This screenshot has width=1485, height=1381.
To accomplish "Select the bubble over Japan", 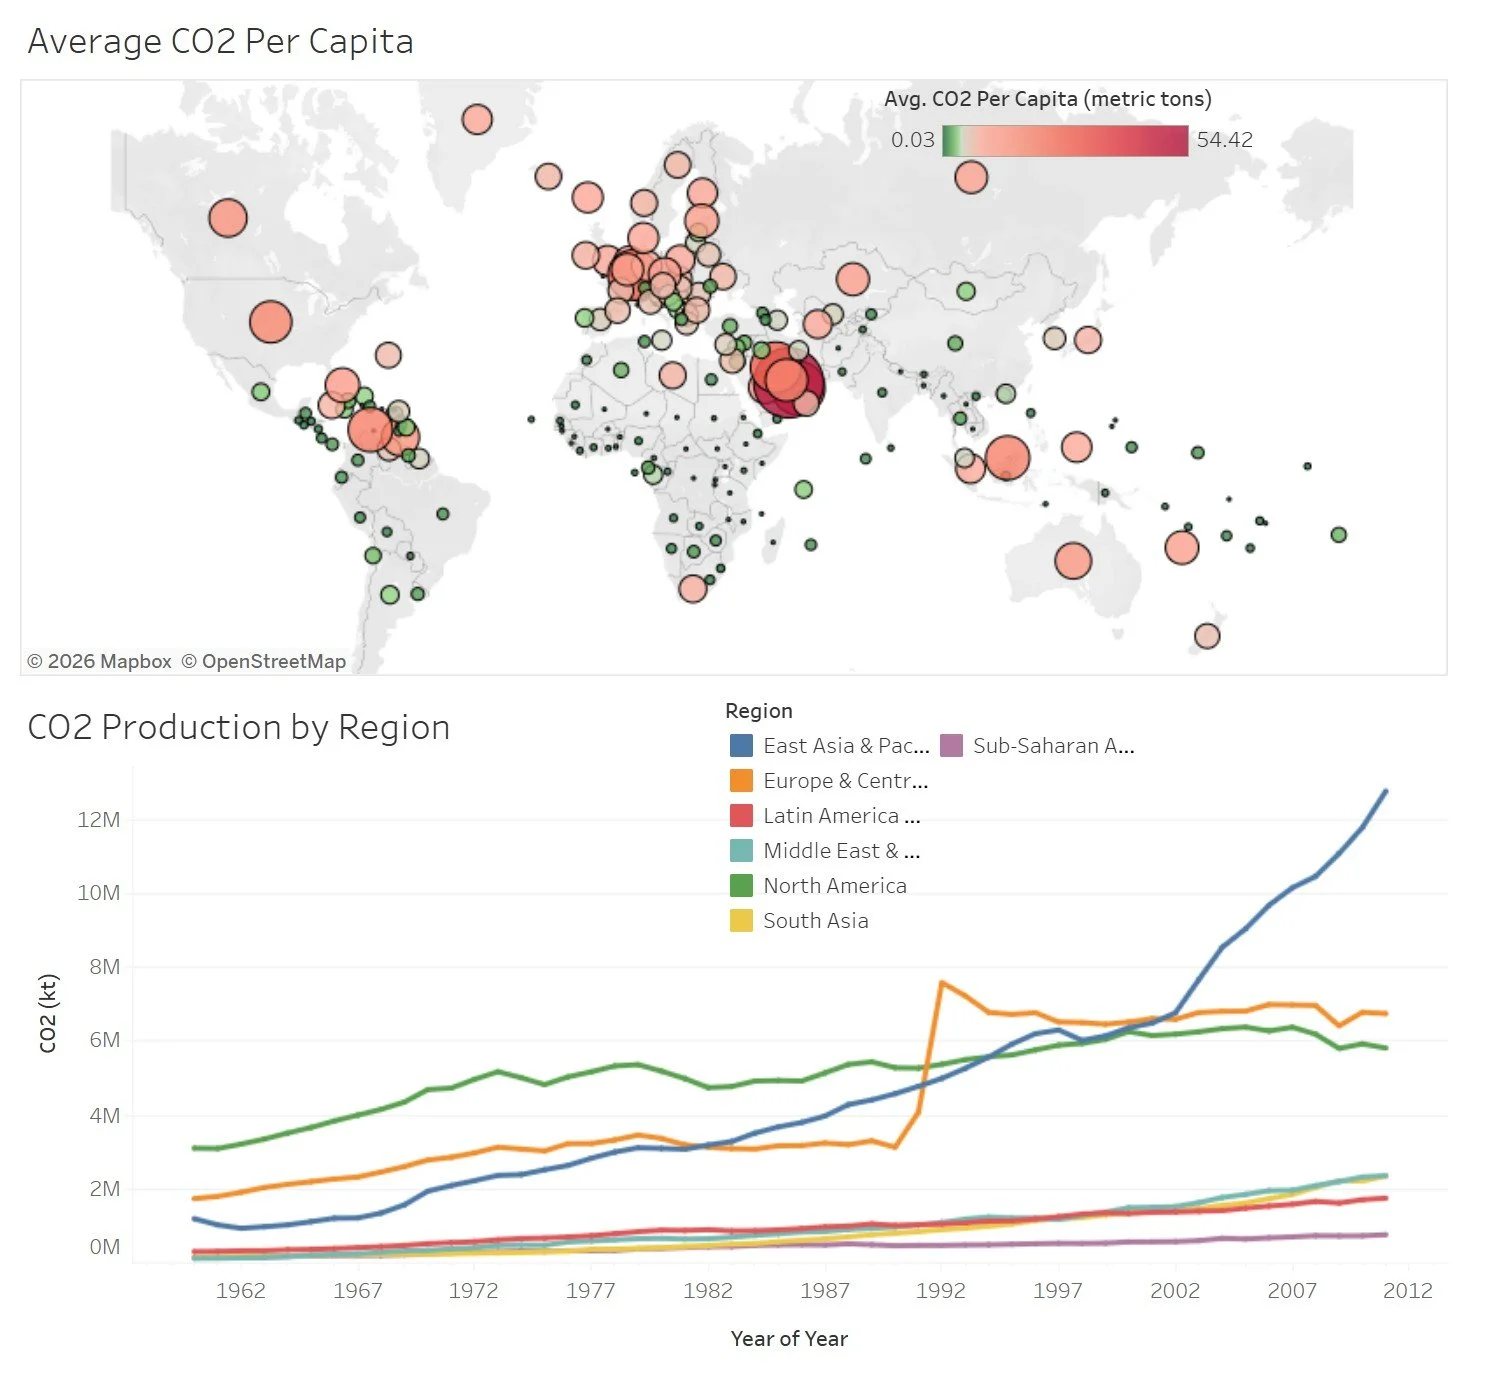I will point(1088,340).
